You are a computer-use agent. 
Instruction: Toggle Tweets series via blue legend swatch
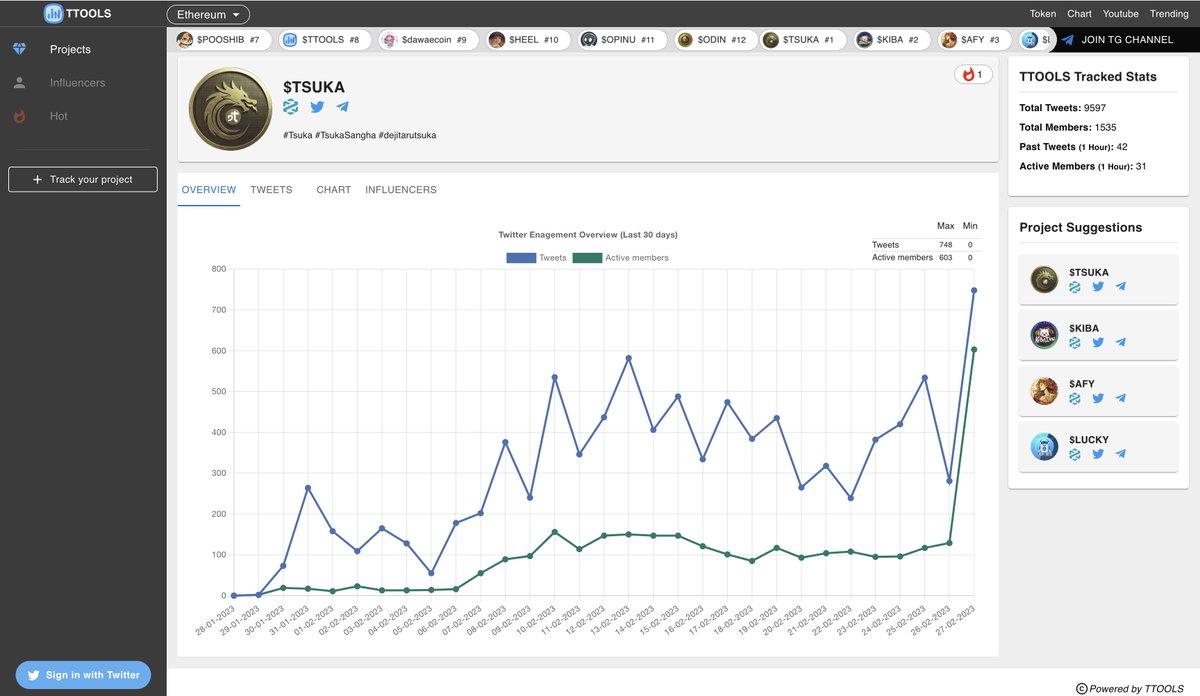pos(521,258)
